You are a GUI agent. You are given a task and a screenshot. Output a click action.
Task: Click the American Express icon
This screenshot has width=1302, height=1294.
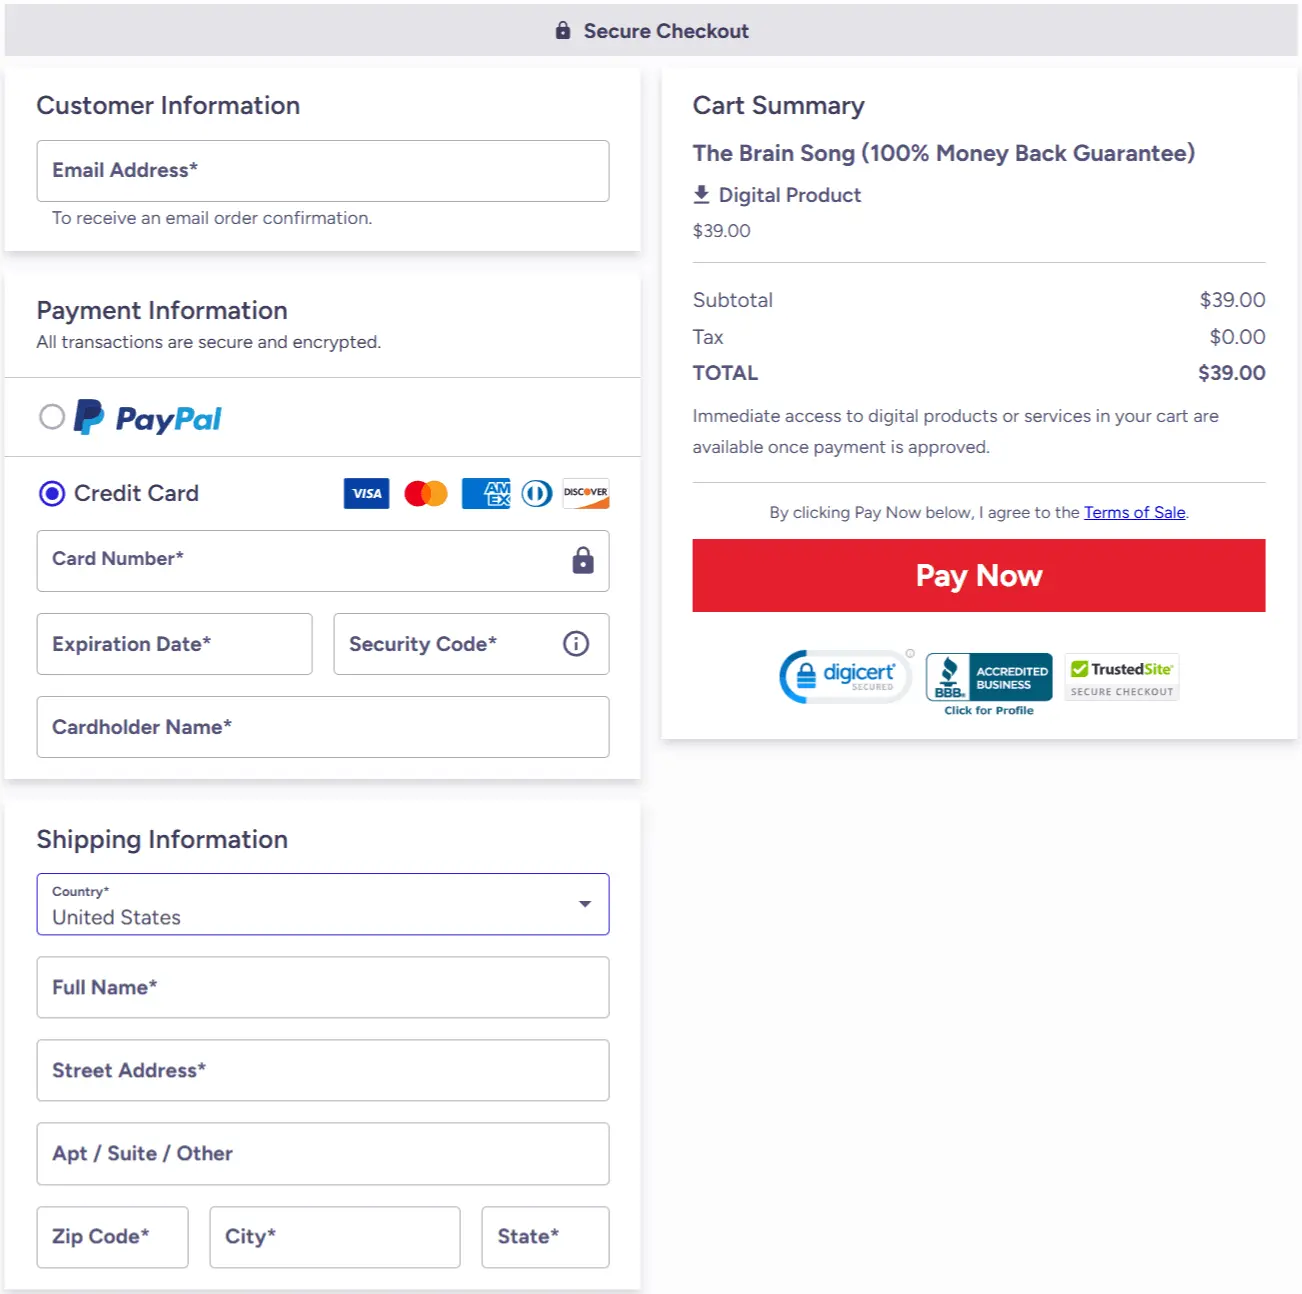485,493
